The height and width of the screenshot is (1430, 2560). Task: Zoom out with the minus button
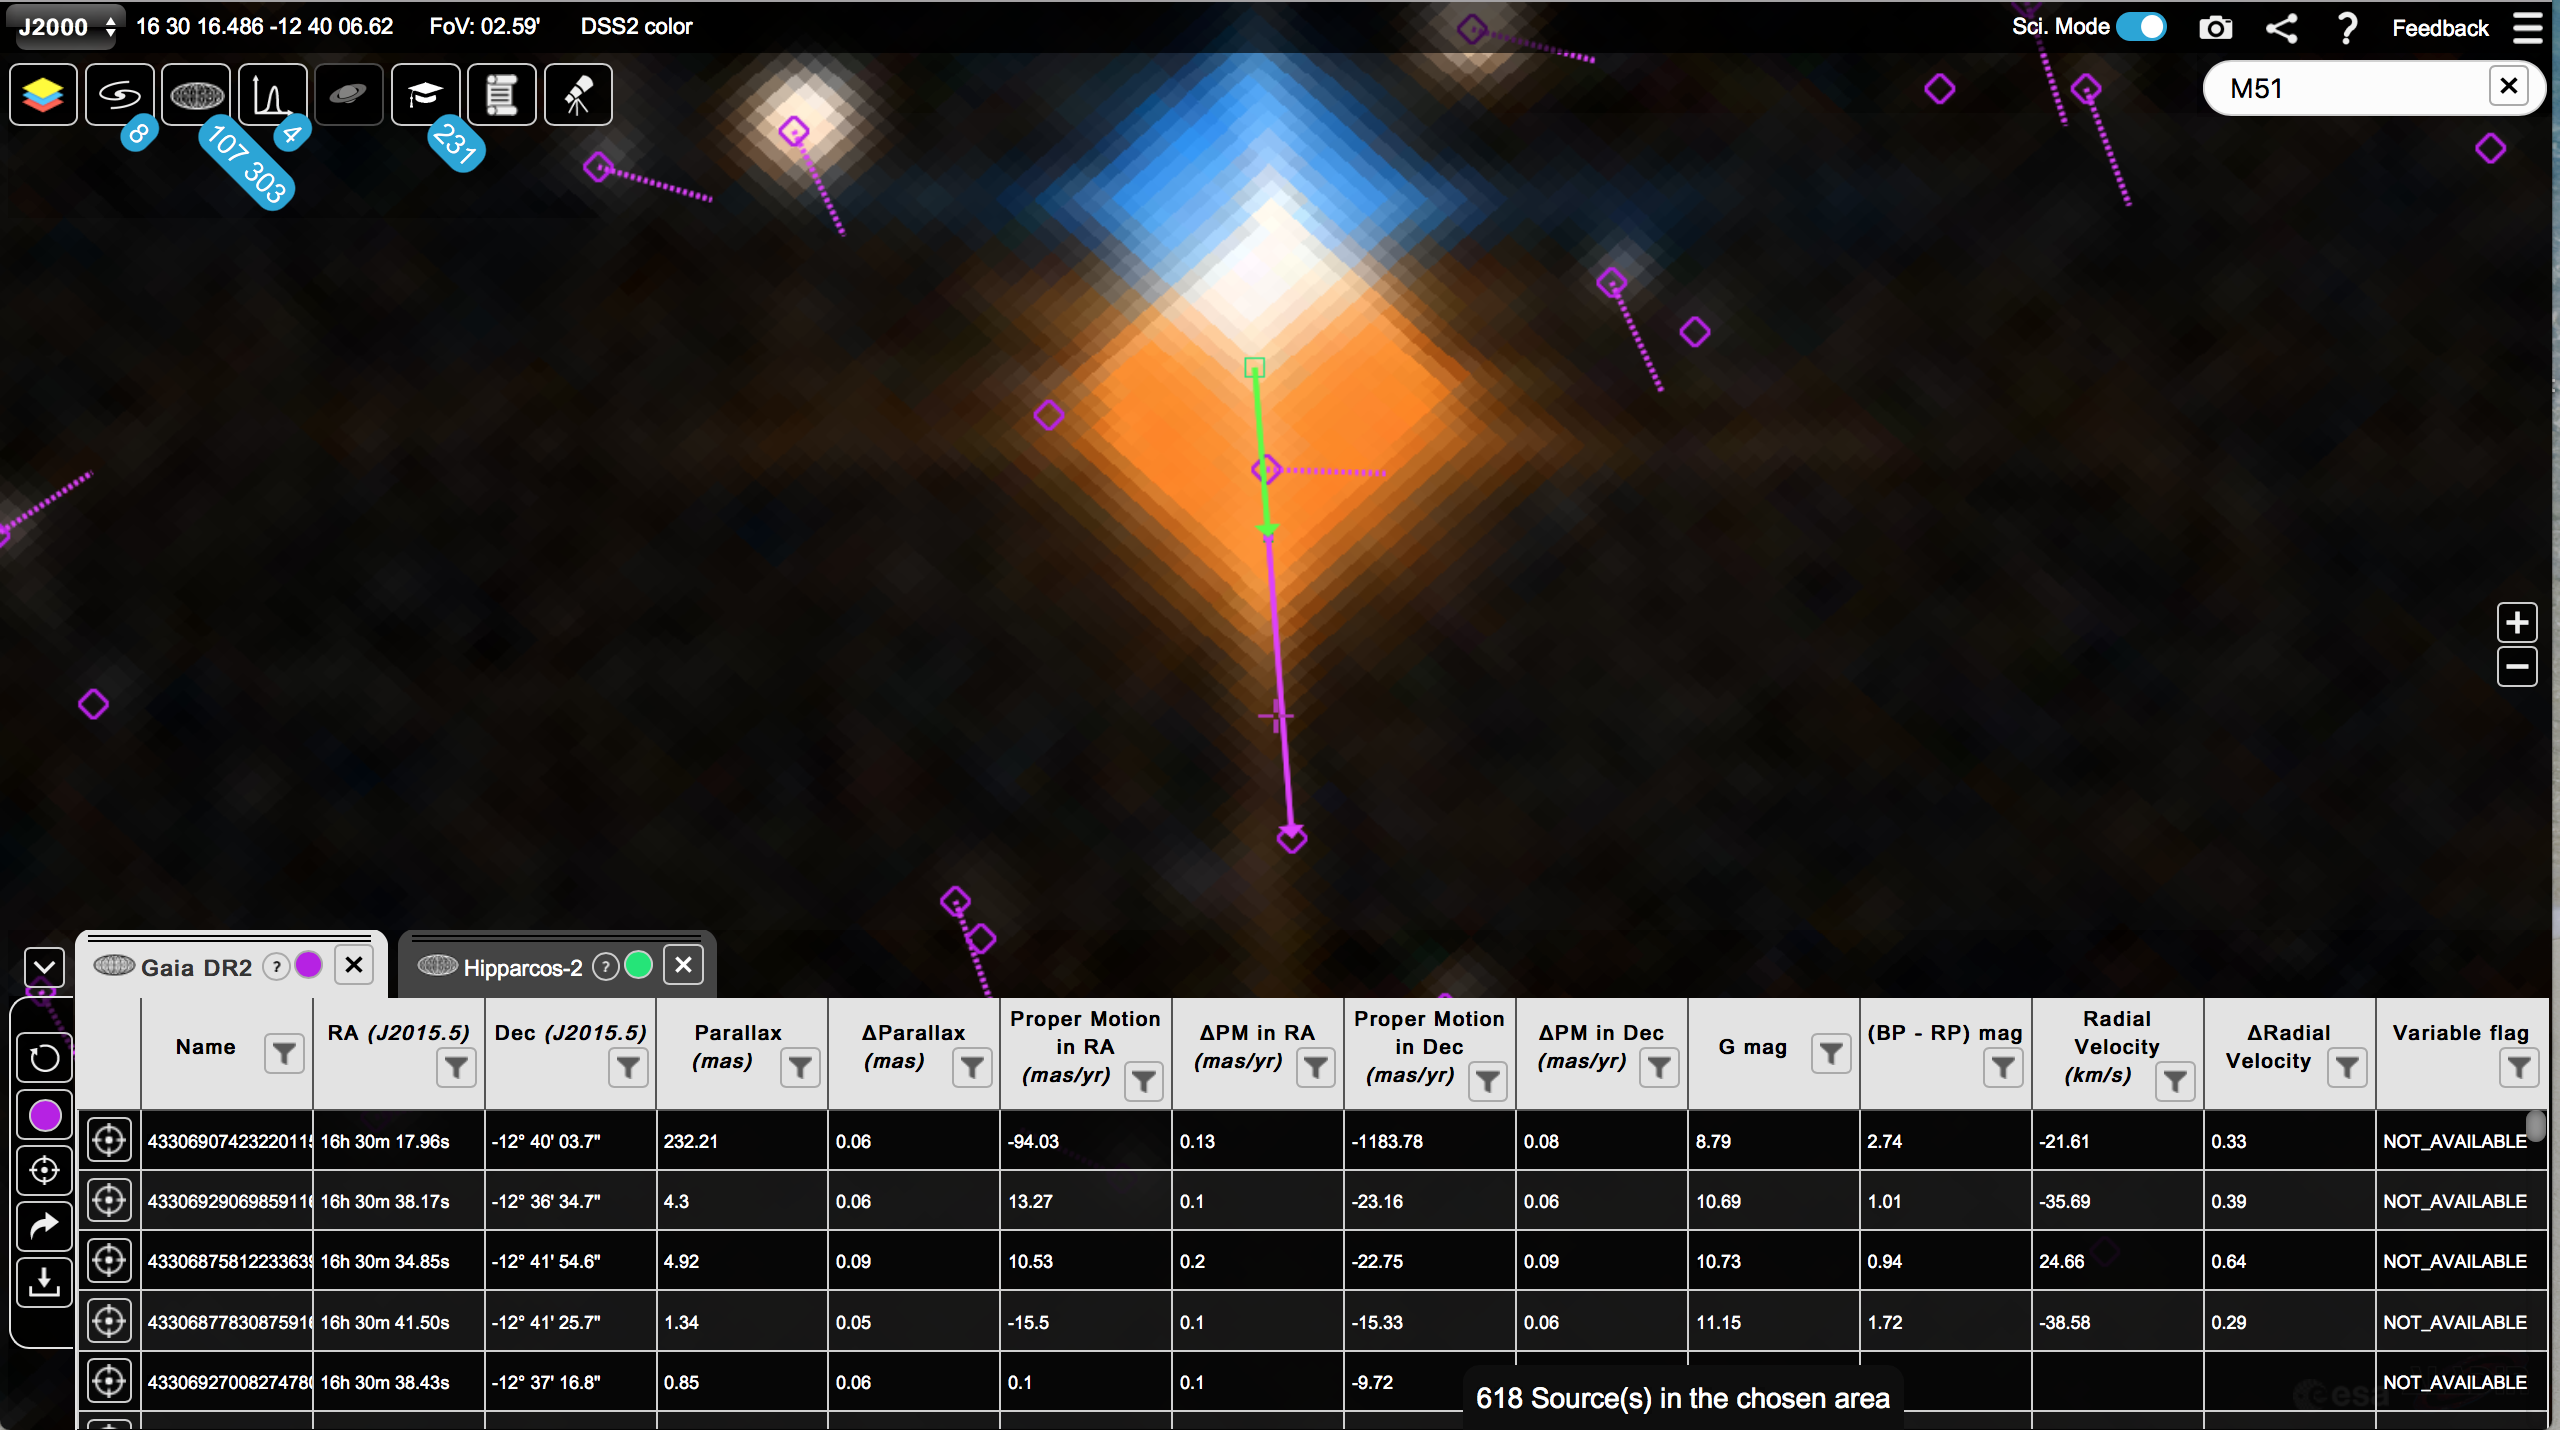tap(2517, 667)
